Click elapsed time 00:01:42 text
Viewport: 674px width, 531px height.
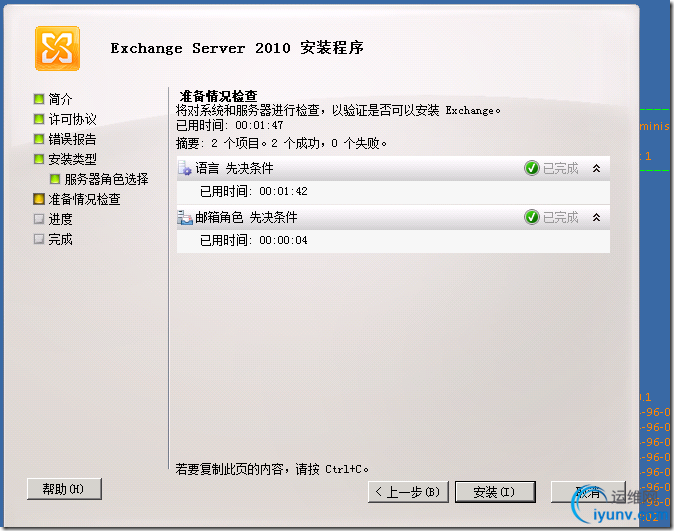coord(283,191)
